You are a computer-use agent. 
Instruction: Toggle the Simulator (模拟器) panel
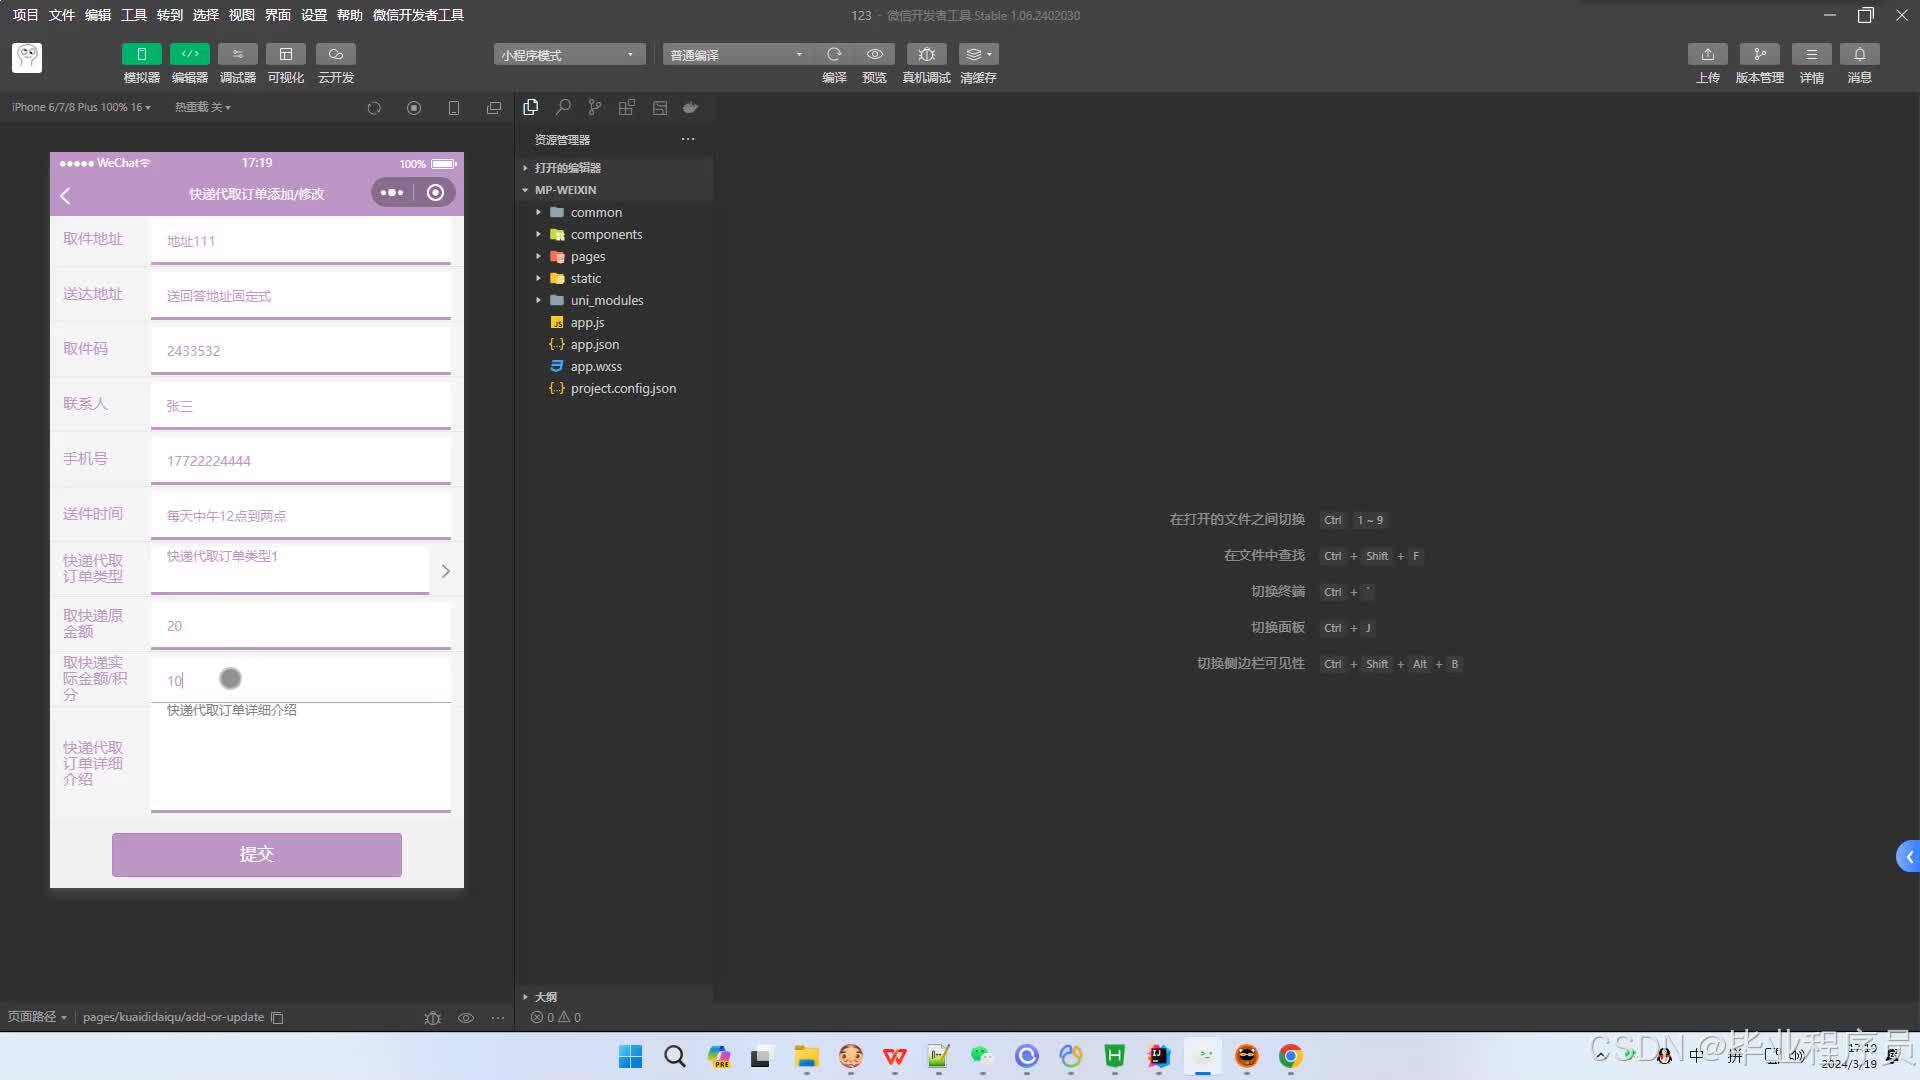pyautogui.click(x=141, y=54)
